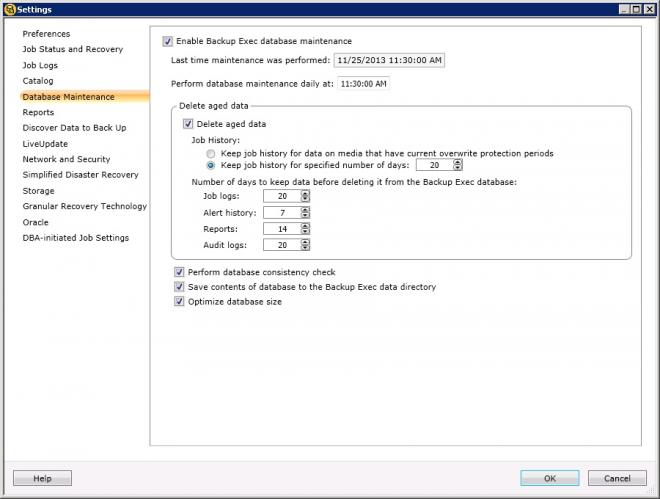Click the daily maintenance time field

click(x=363, y=84)
